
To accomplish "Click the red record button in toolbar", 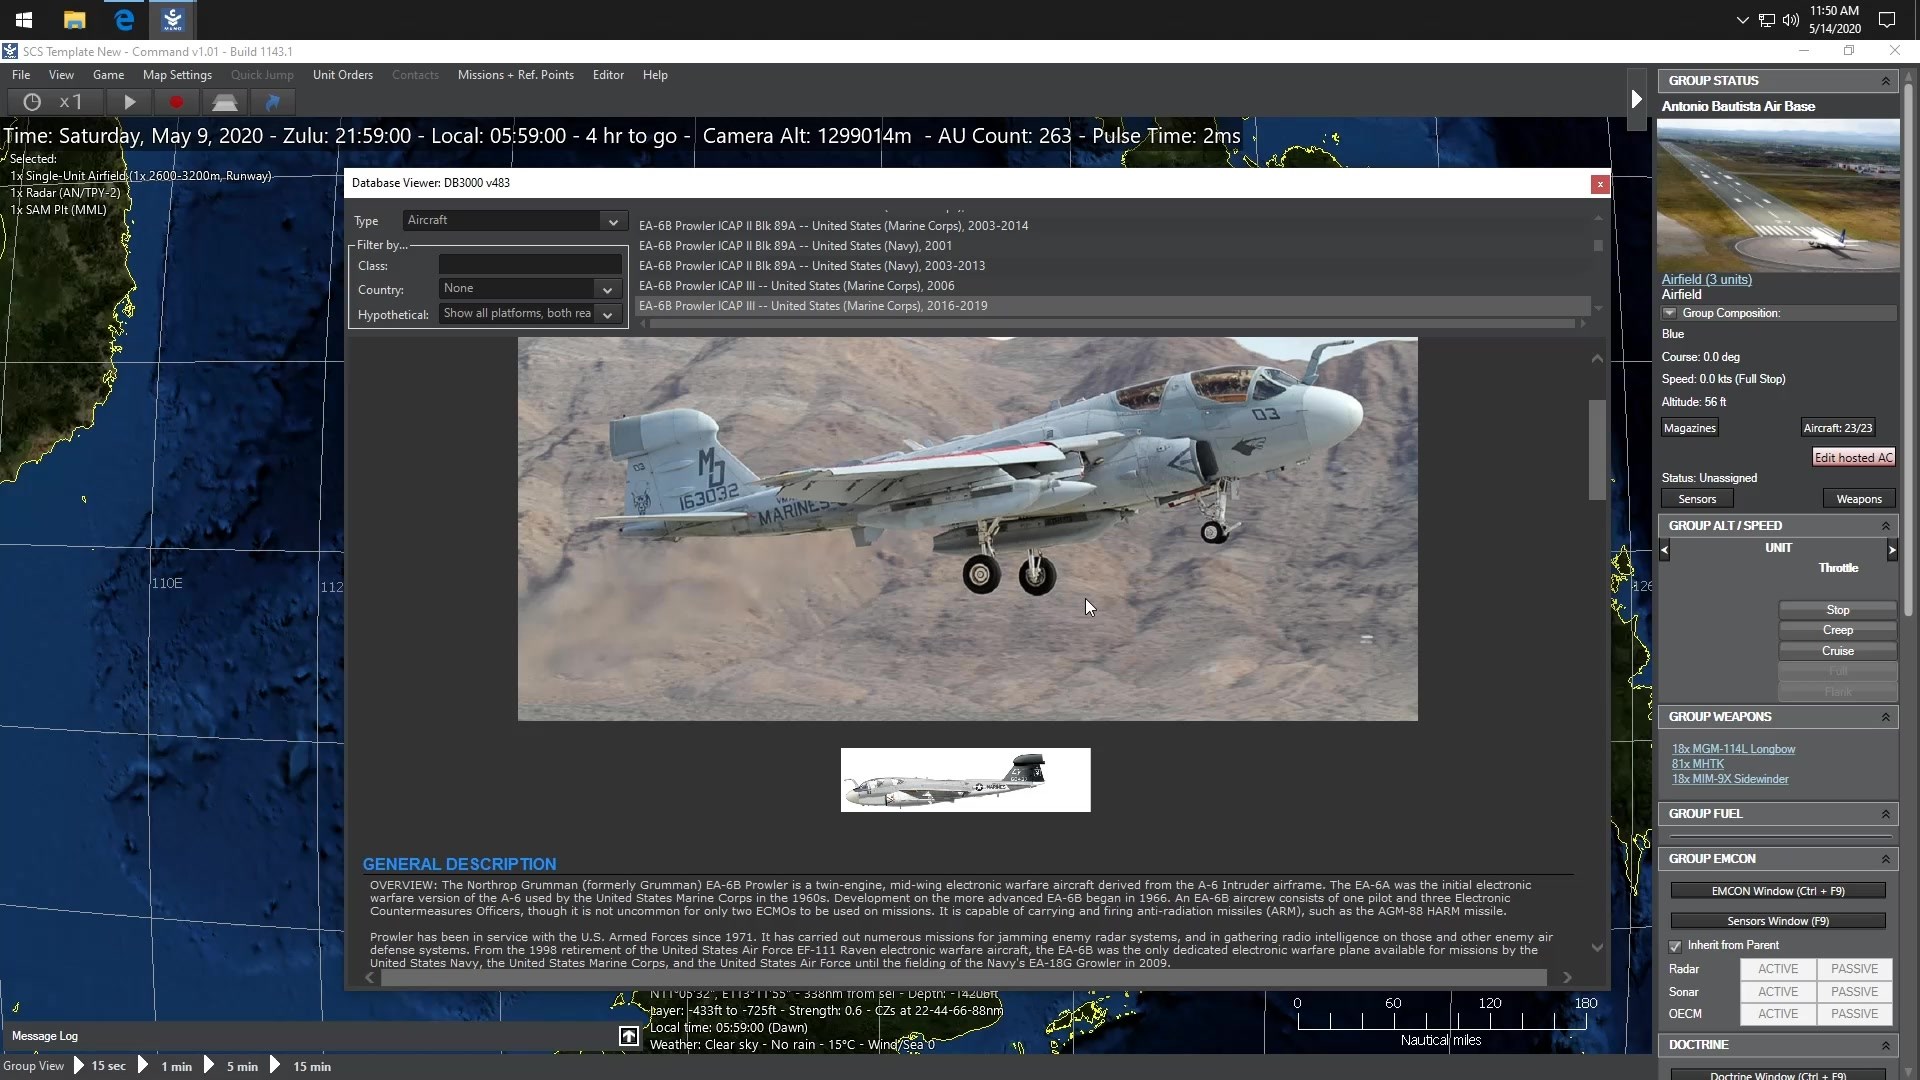I will pos(176,102).
